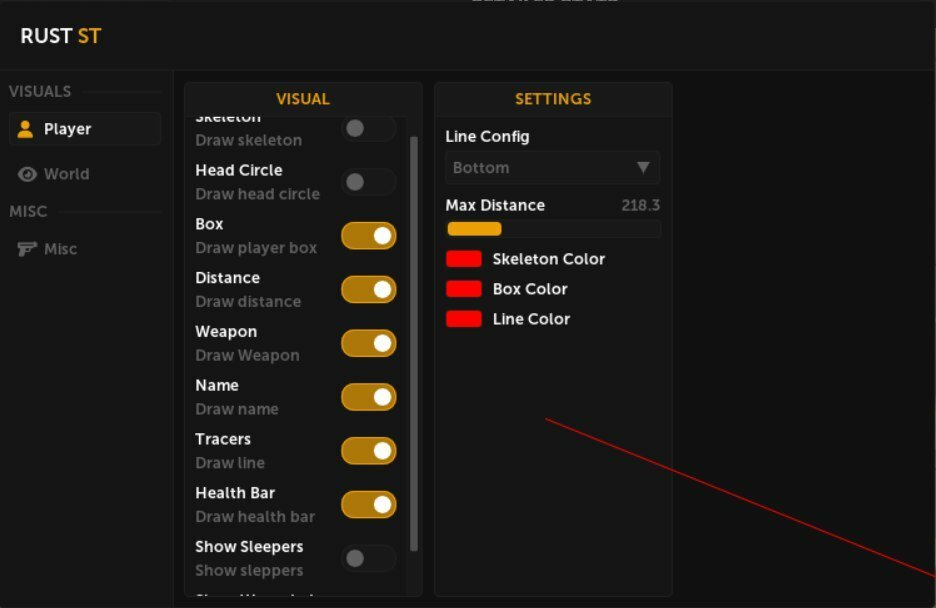Open the Line Config dropdown

pyautogui.click(x=552, y=168)
